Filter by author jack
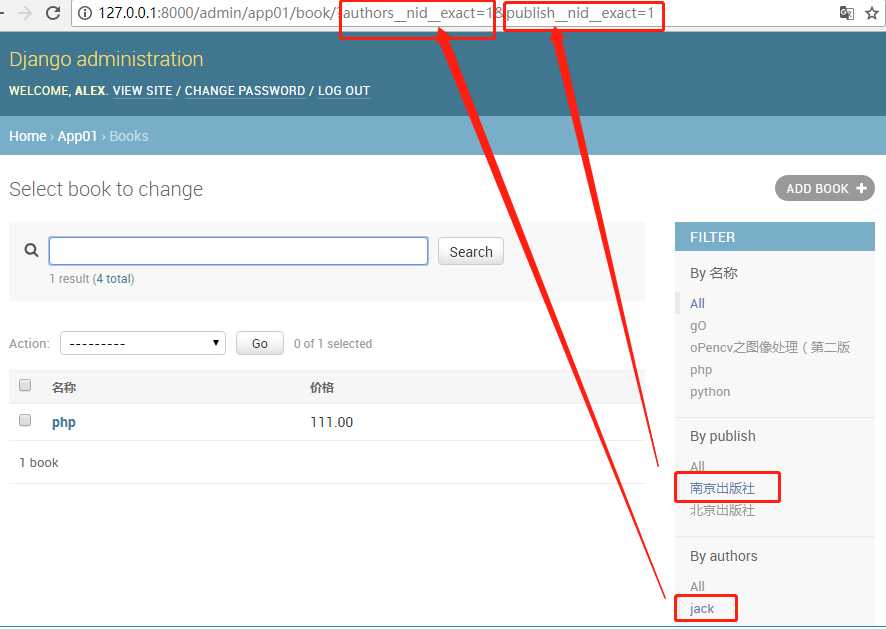Viewport: 886px width, 630px height. pyautogui.click(x=702, y=609)
